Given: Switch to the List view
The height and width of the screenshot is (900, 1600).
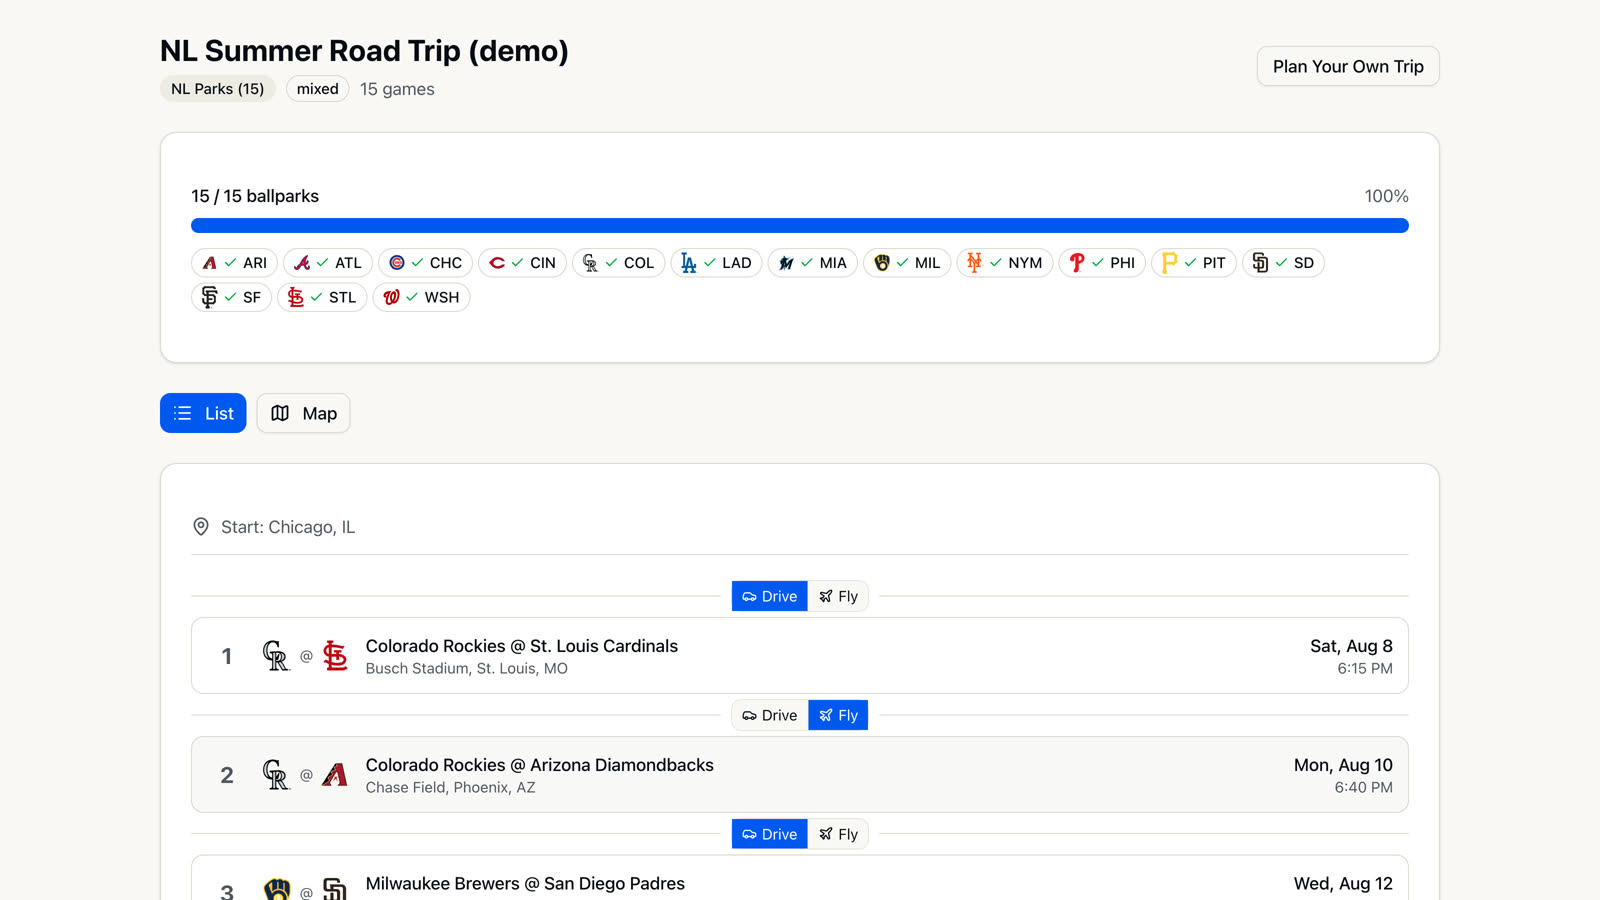Looking at the screenshot, I should click(203, 413).
